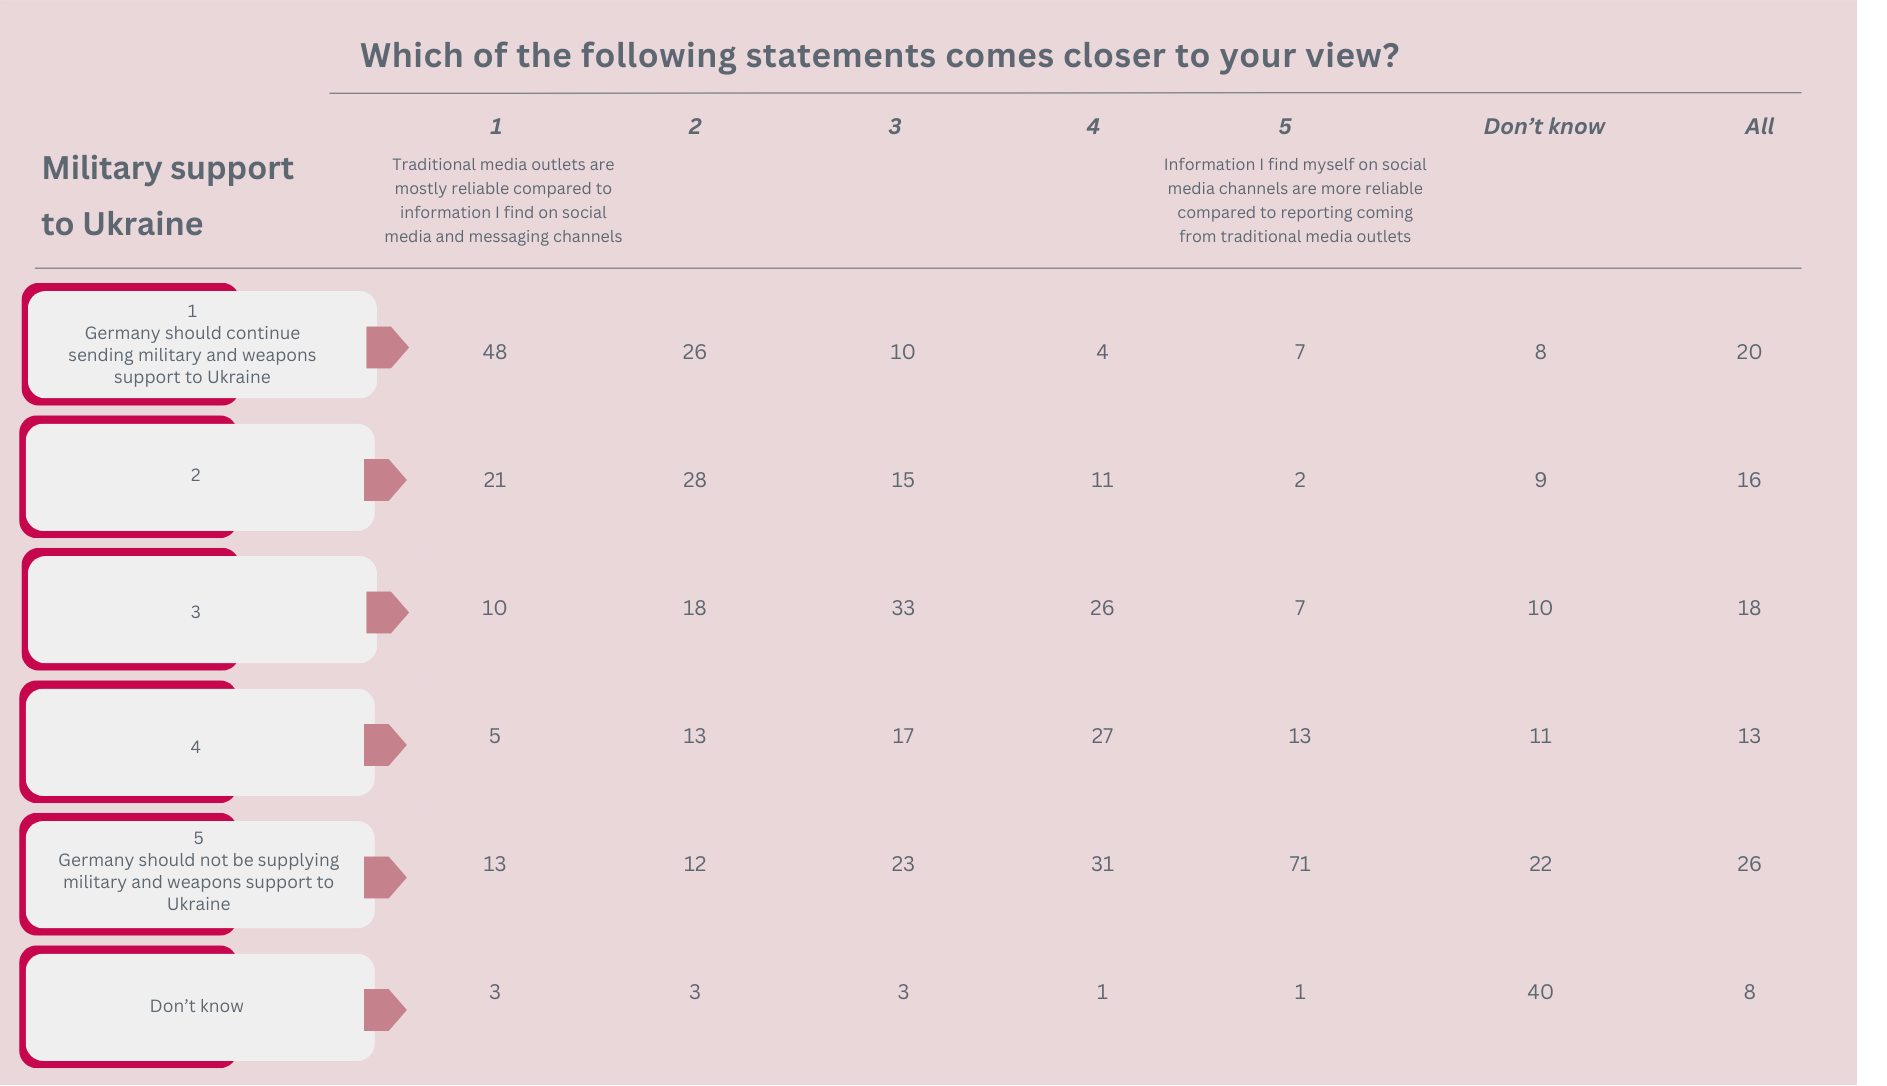Select the 'Germany should not be supplying' box
Image resolution: width=1887 pixels, height=1086 pixels.
[x=199, y=874]
